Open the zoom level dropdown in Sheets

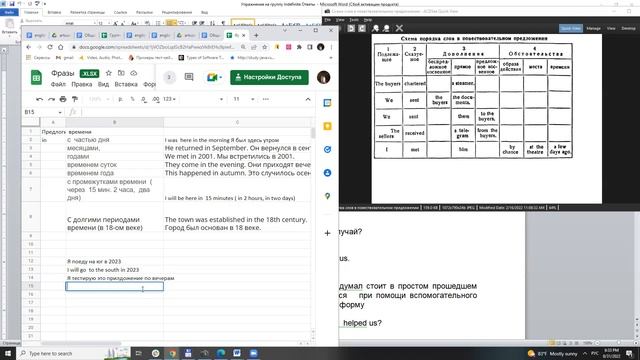coord(99,99)
